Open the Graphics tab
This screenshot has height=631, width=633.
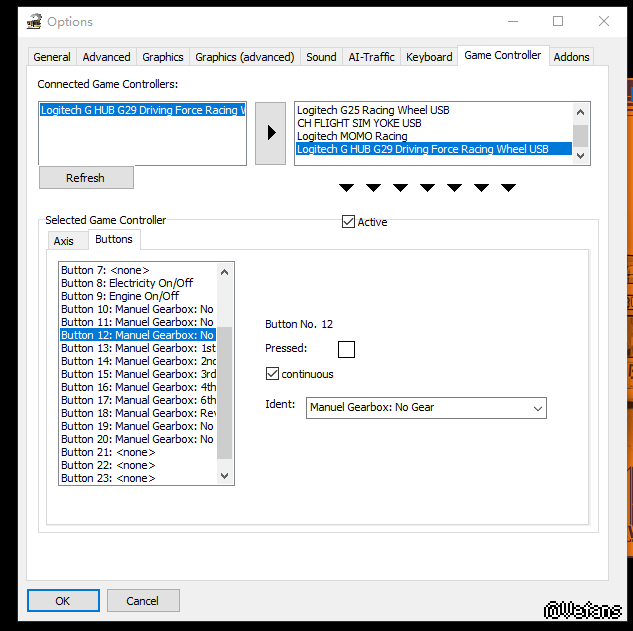pyautogui.click(x=163, y=57)
